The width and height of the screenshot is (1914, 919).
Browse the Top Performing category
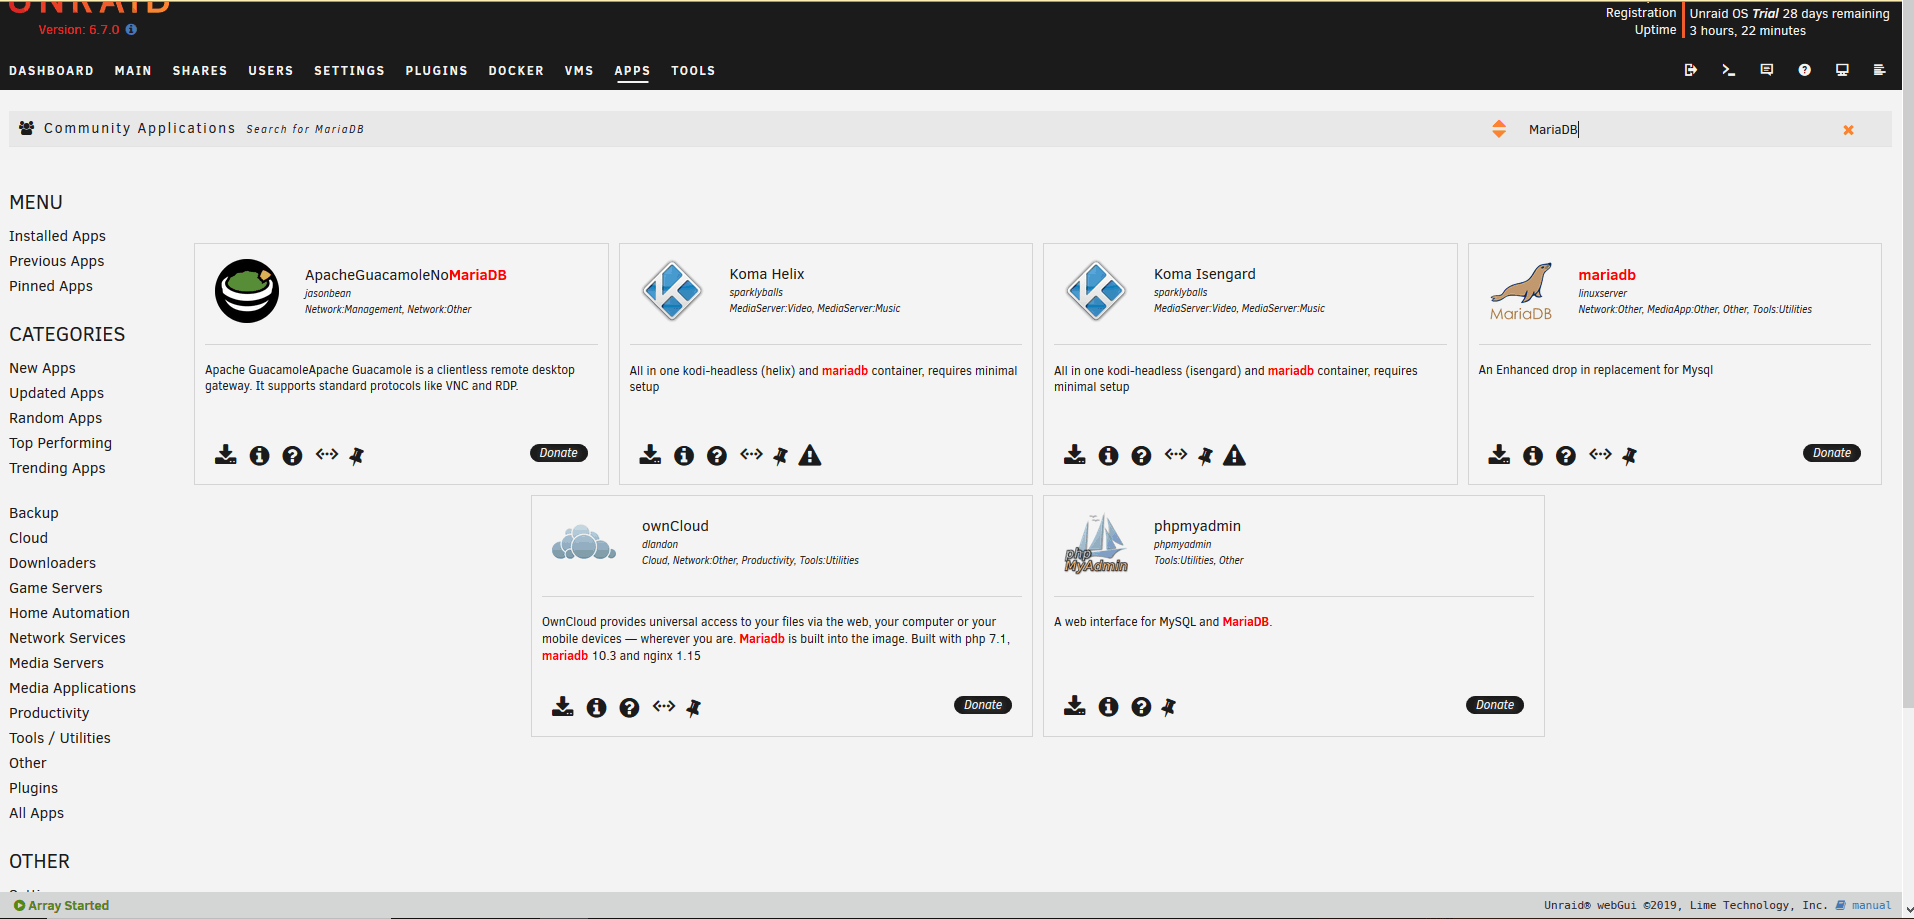(60, 443)
